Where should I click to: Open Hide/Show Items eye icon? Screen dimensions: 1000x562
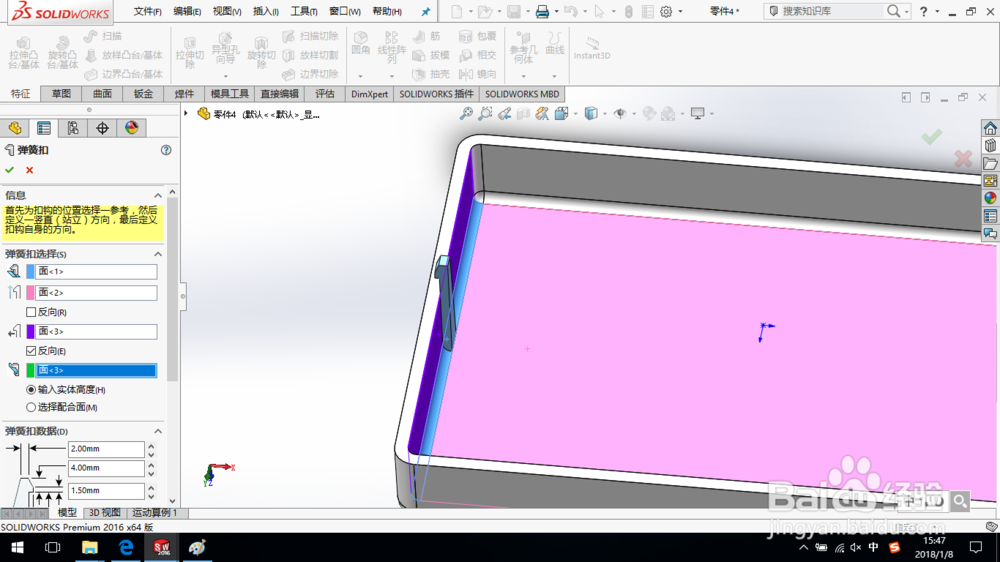[619, 114]
